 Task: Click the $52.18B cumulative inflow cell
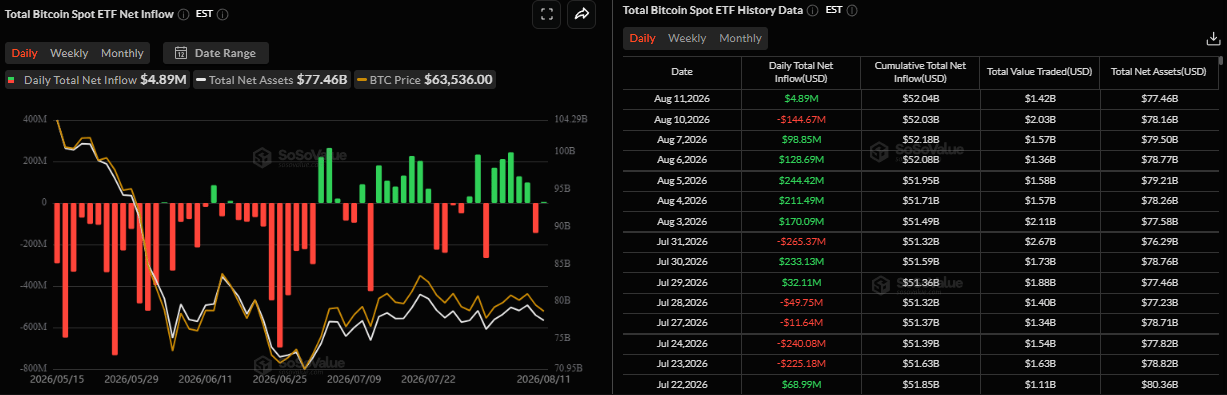click(920, 140)
